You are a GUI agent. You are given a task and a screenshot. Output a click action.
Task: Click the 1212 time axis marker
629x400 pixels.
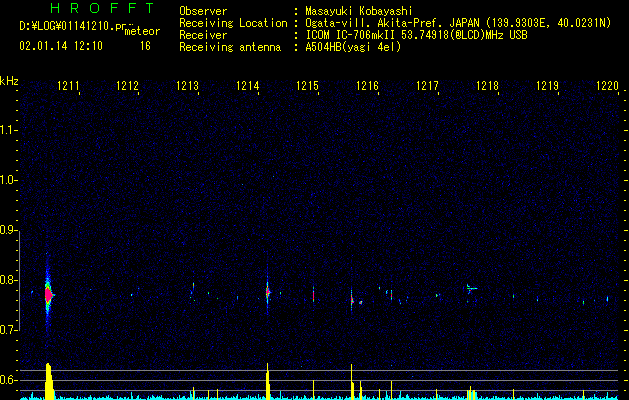(x=128, y=86)
